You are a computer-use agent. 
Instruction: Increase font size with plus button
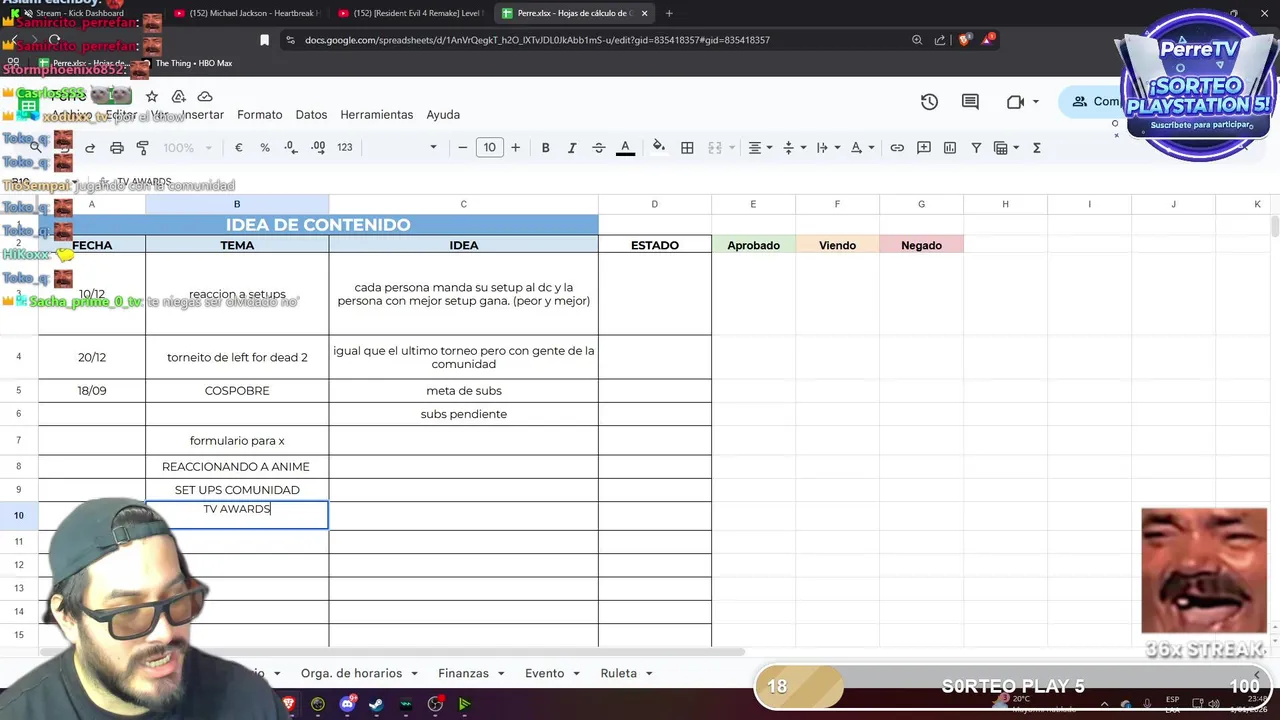(515, 147)
